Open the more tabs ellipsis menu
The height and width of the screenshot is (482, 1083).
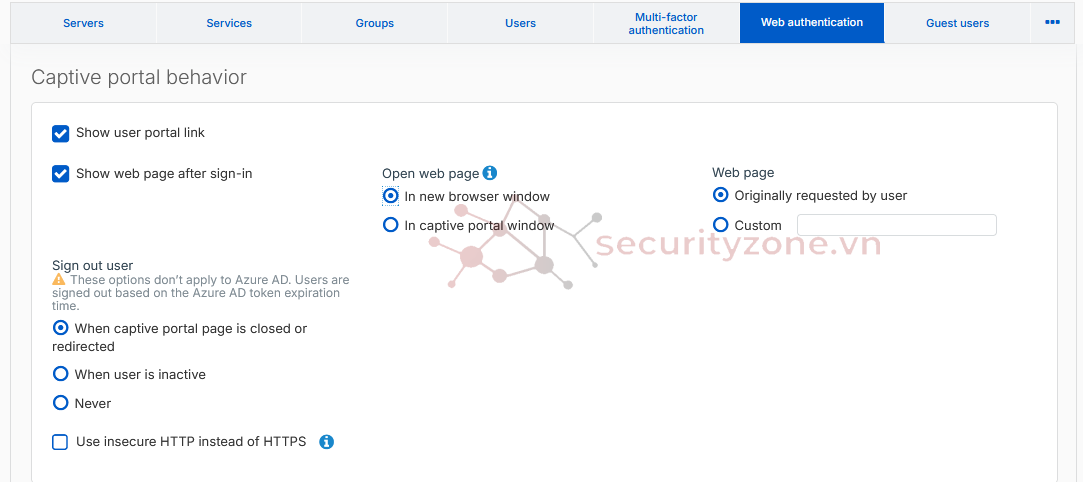(x=1052, y=22)
